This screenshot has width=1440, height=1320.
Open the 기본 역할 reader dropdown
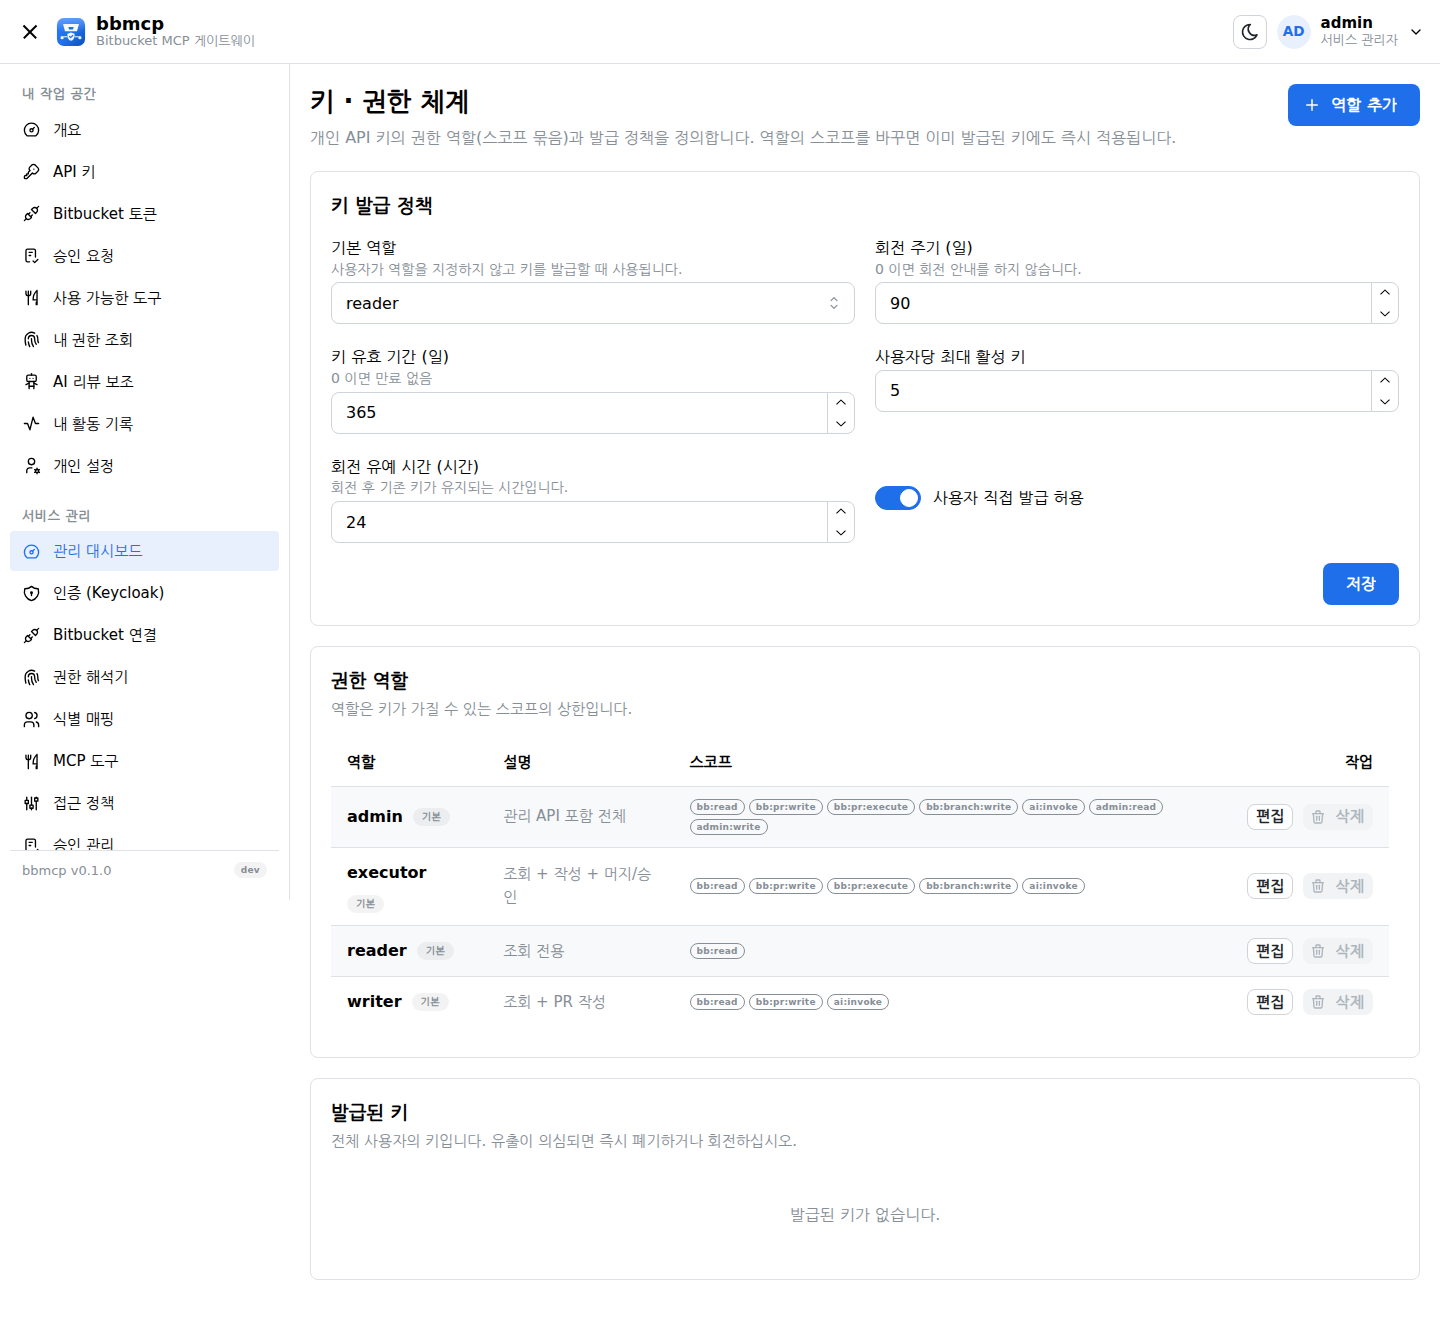[x=593, y=303]
